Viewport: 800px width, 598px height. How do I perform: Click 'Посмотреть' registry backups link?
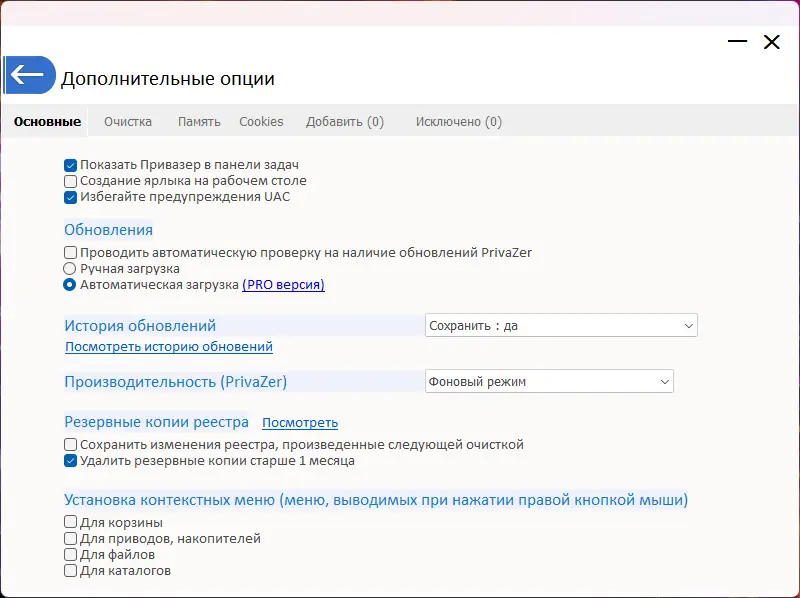(x=300, y=423)
